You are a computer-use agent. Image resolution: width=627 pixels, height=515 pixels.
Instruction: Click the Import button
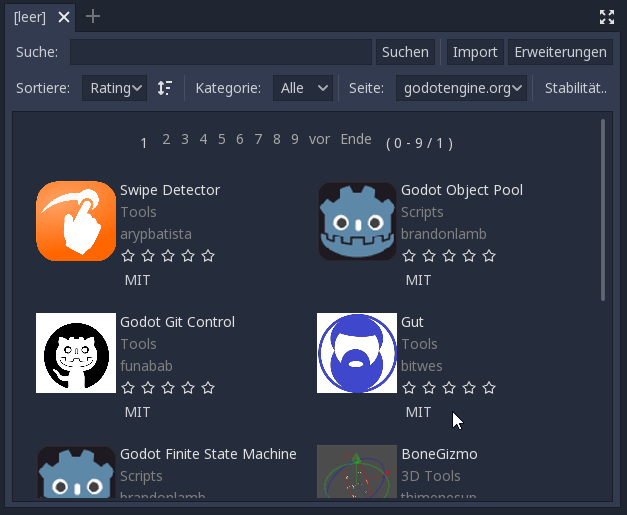[x=475, y=52]
